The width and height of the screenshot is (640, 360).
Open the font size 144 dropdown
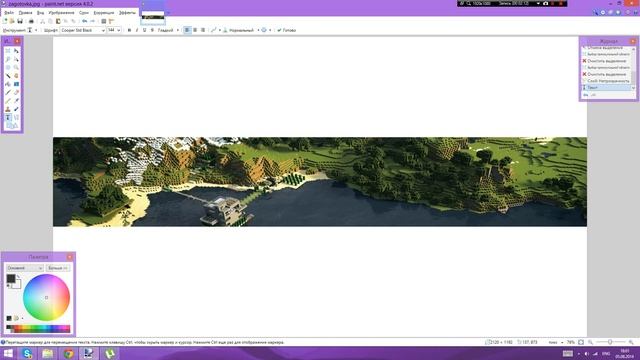click(114, 30)
